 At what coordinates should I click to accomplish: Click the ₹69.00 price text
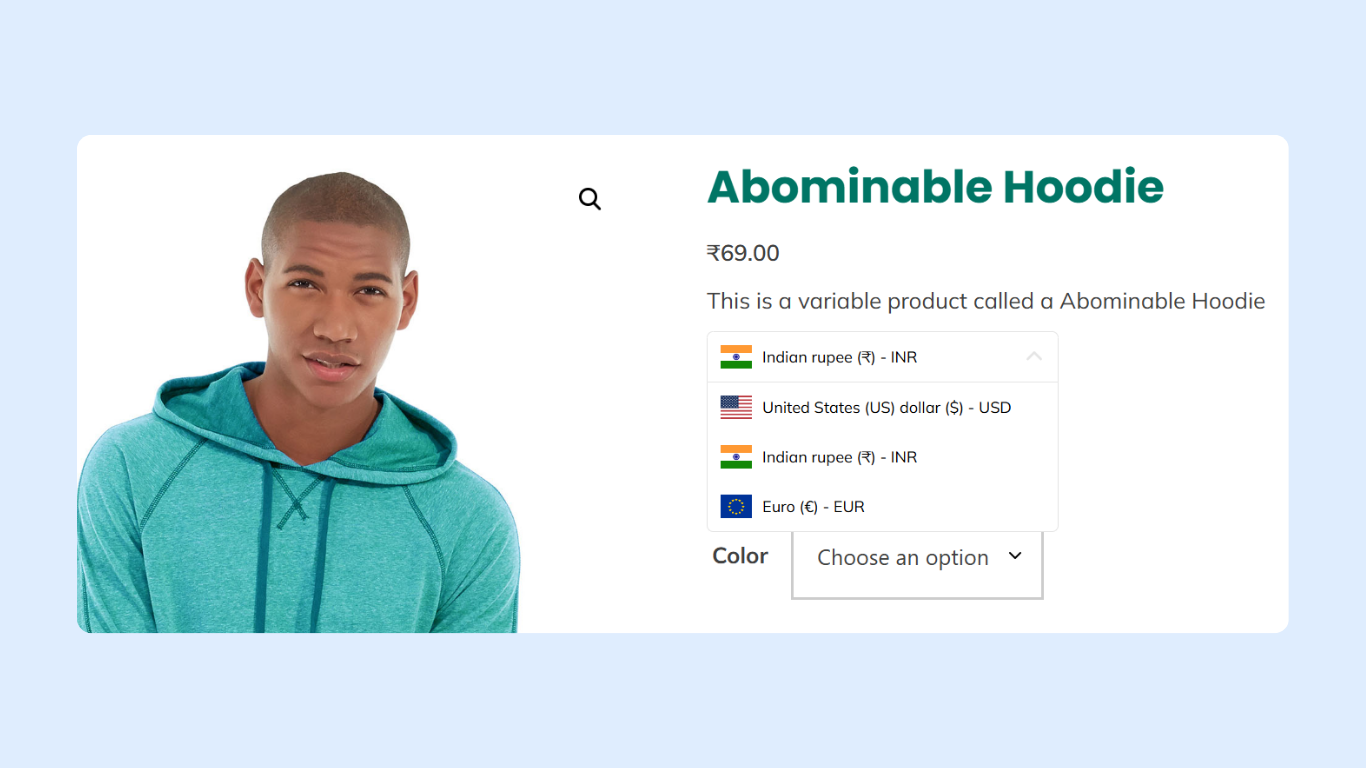click(x=743, y=253)
